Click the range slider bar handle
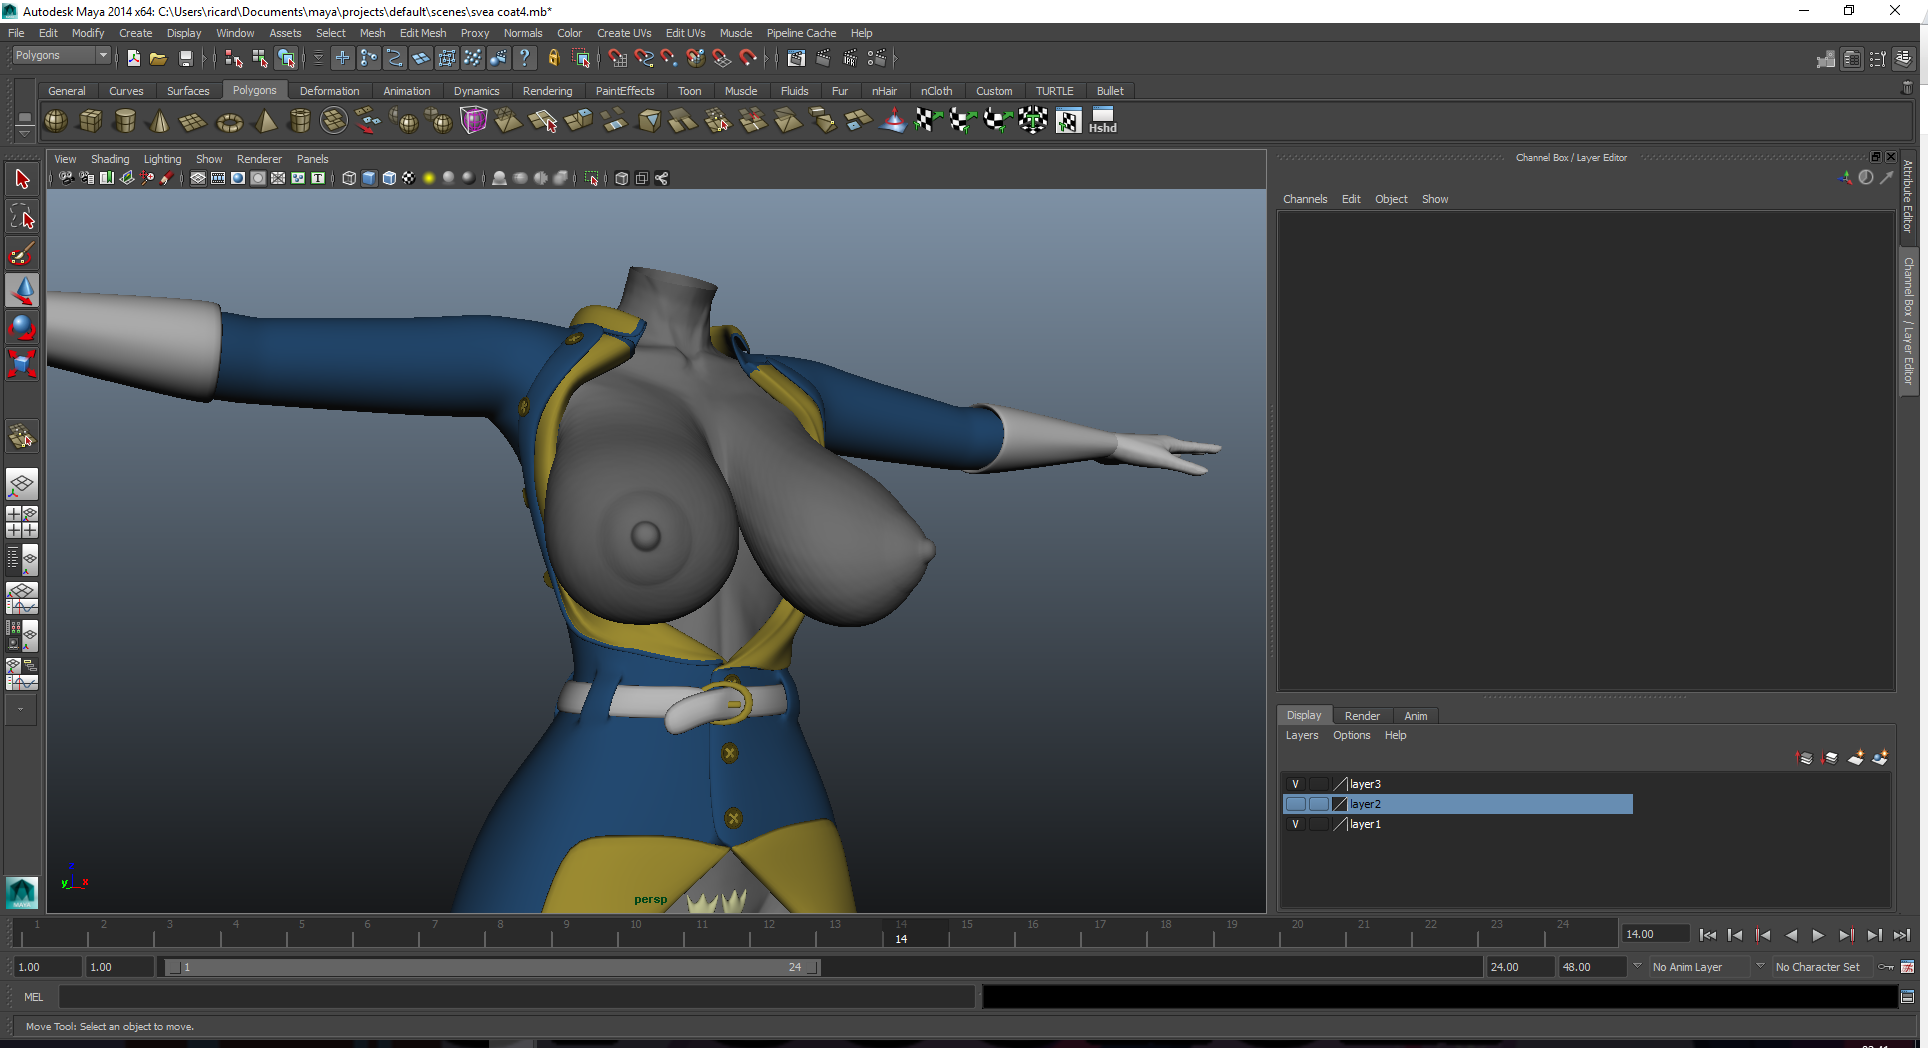The image size is (1928, 1048). pos(490,967)
